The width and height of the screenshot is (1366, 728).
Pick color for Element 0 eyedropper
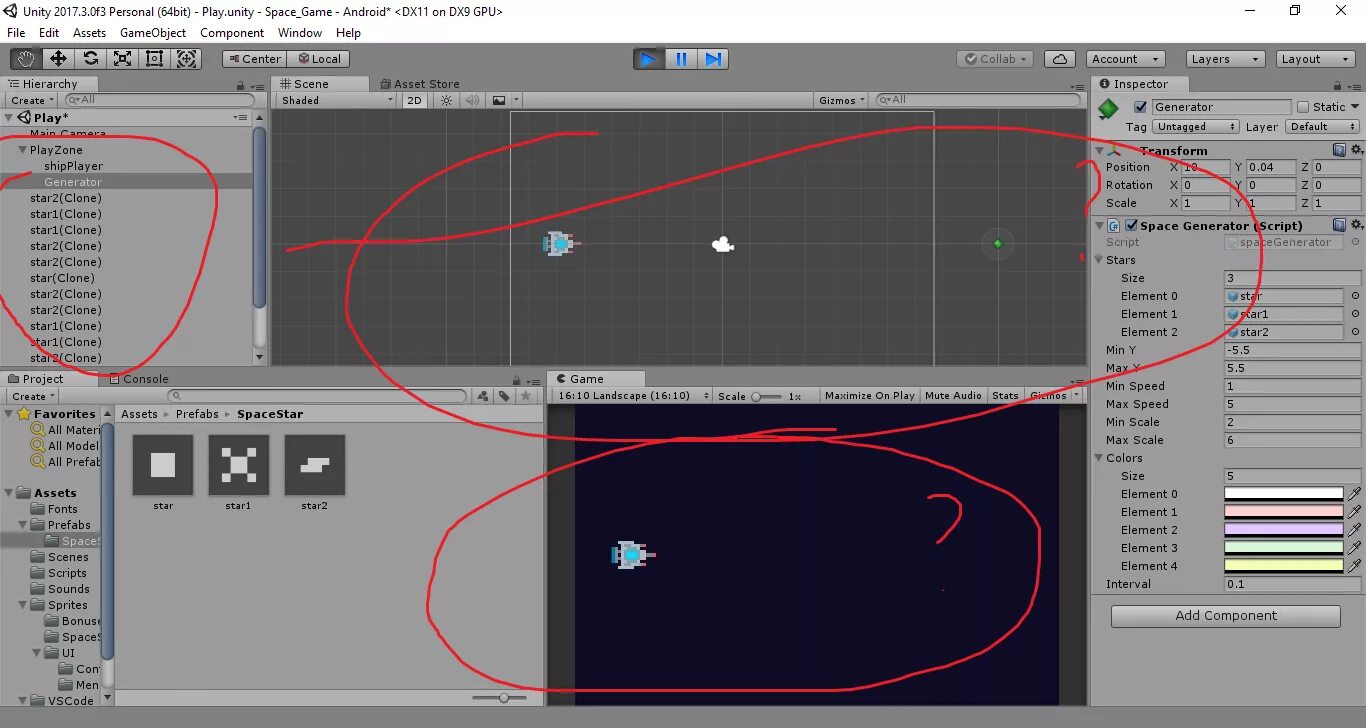1354,494
